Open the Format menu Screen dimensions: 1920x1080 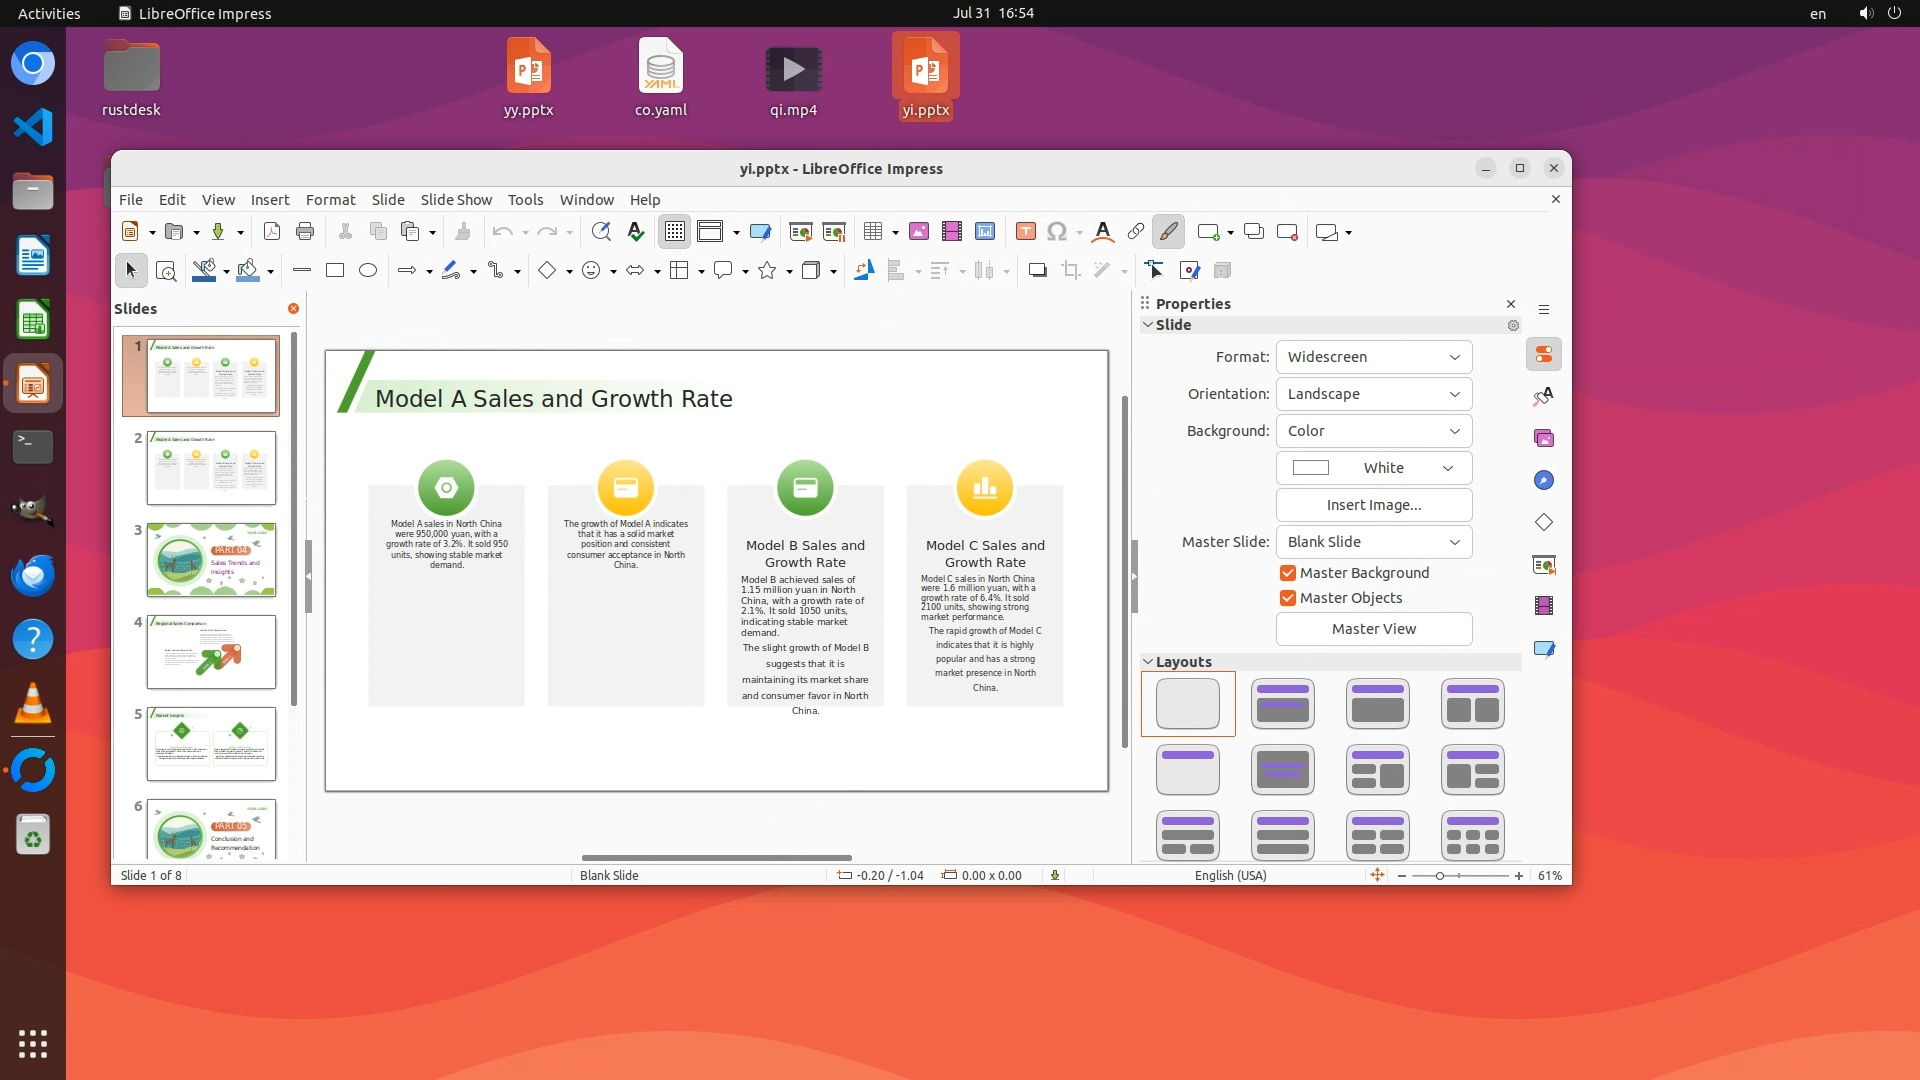pos(330,200)
